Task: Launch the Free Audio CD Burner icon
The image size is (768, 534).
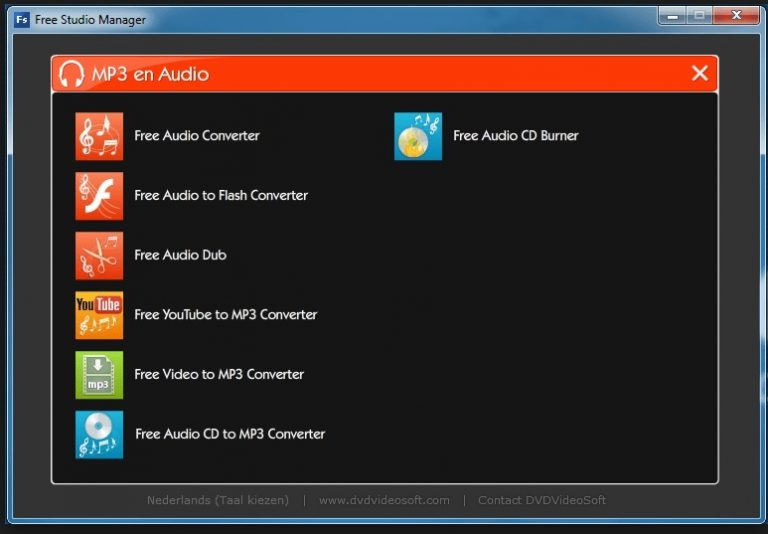Action: coord(418,136)
